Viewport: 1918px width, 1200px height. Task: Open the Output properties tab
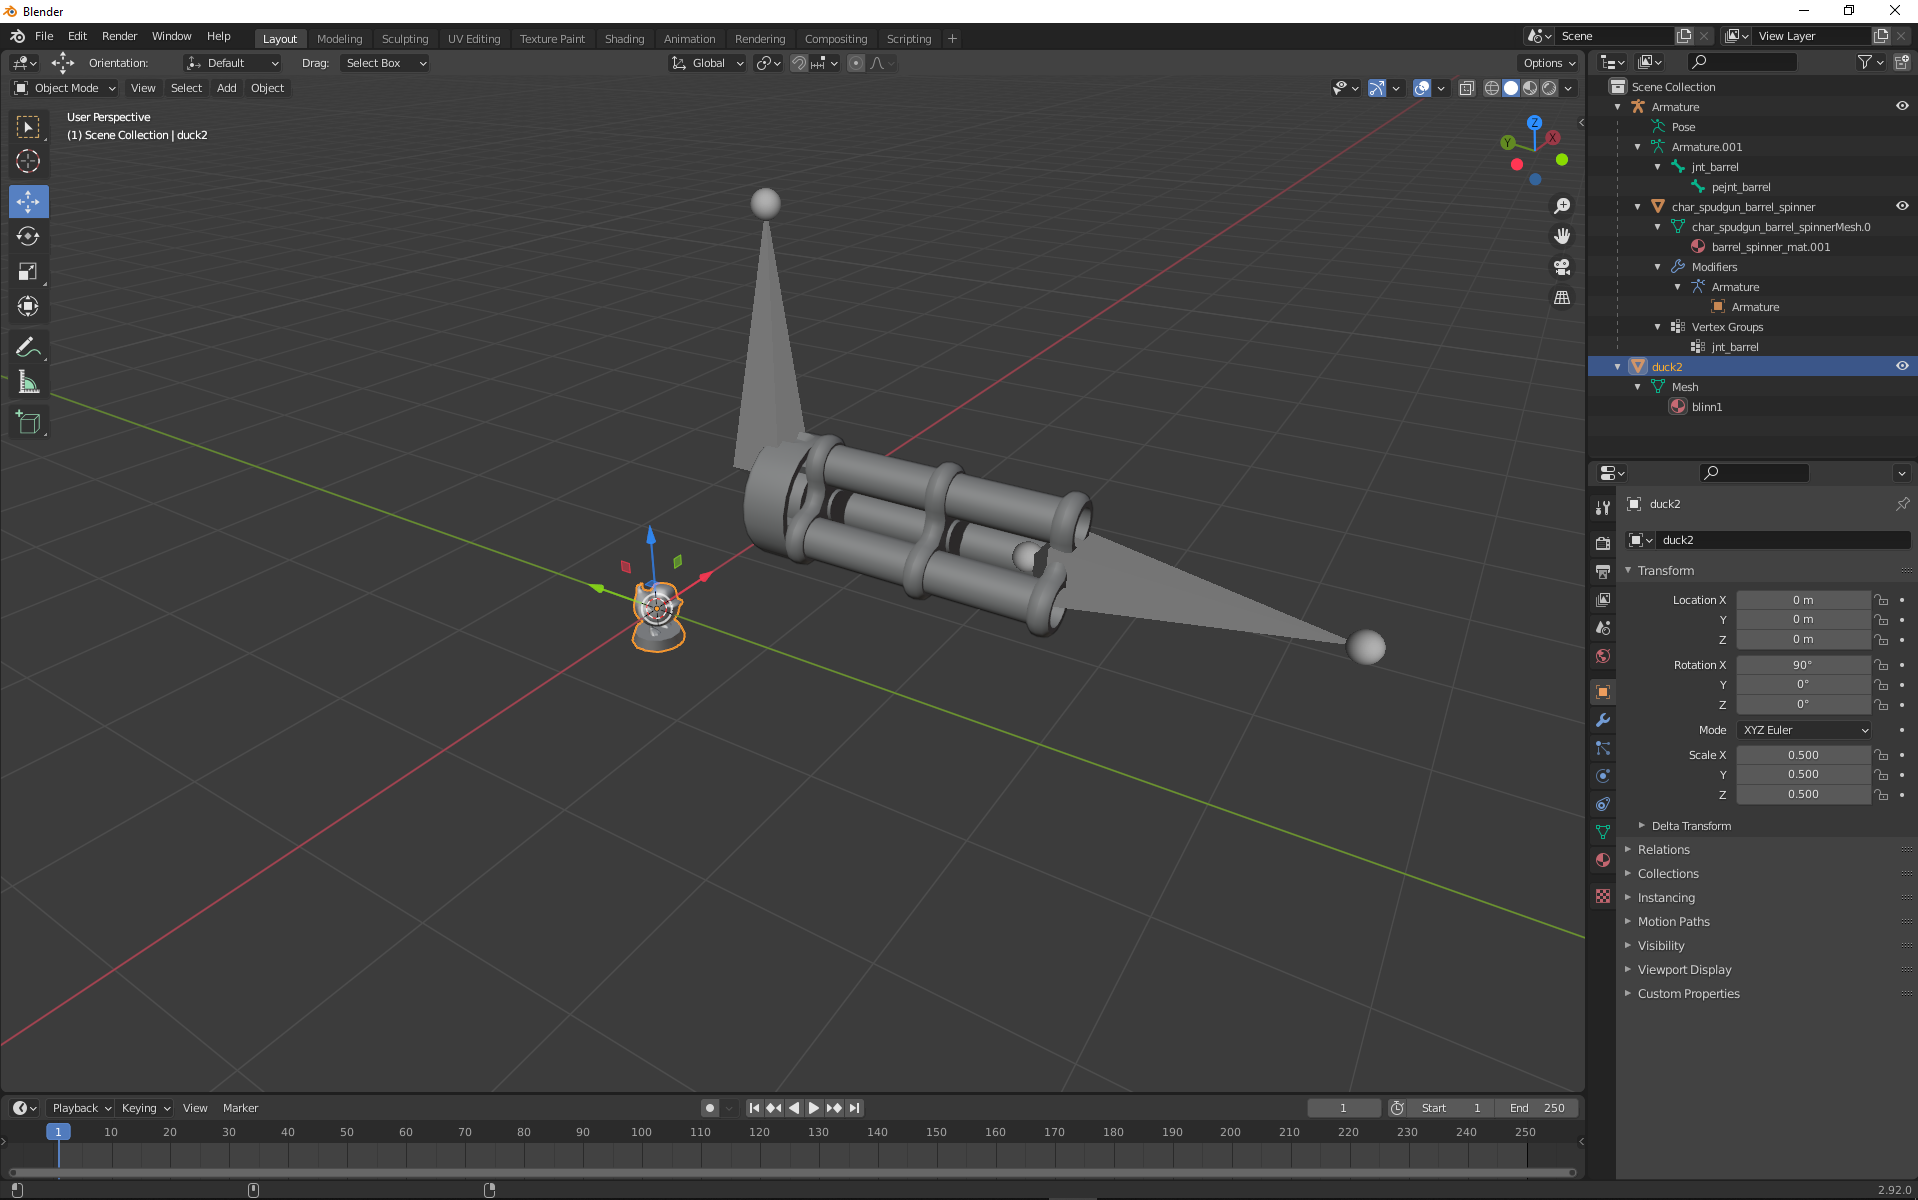(1603, 571)
